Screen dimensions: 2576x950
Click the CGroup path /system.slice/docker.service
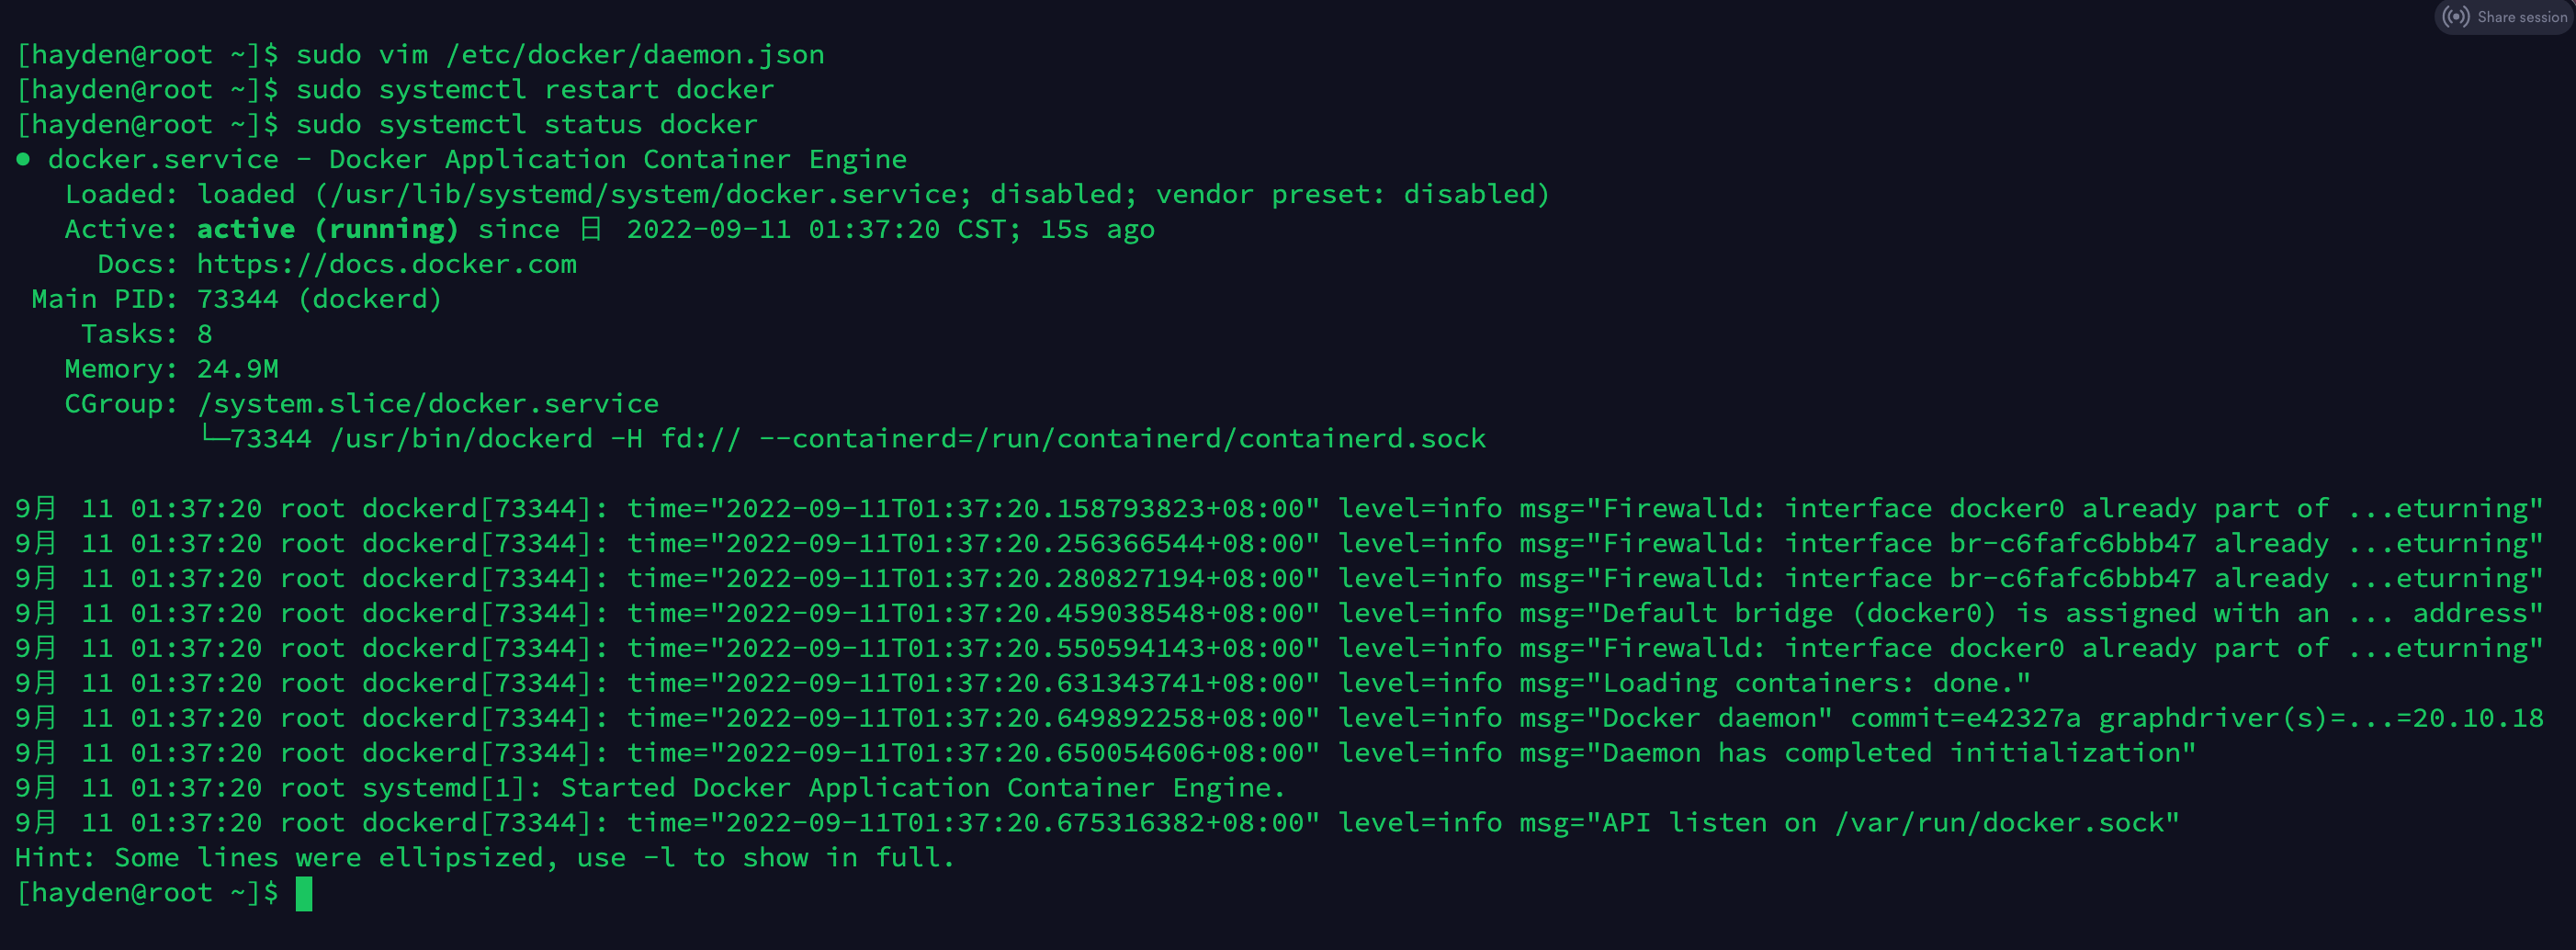(x=428, y=404)
